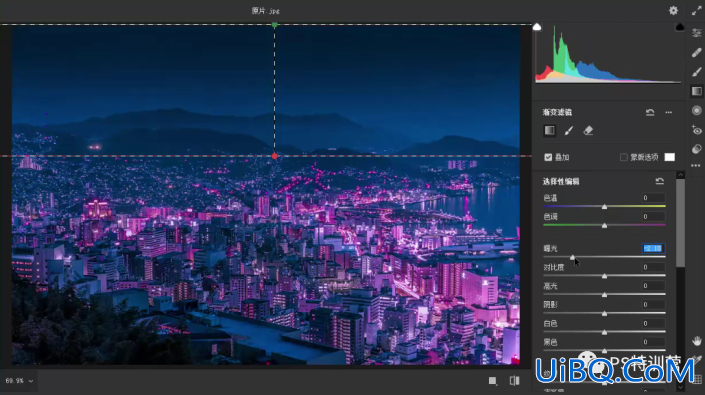Viewport: 705px width, 395px height.
Task: Click the panel scrollbar up arrow
Action: point(680,175)
